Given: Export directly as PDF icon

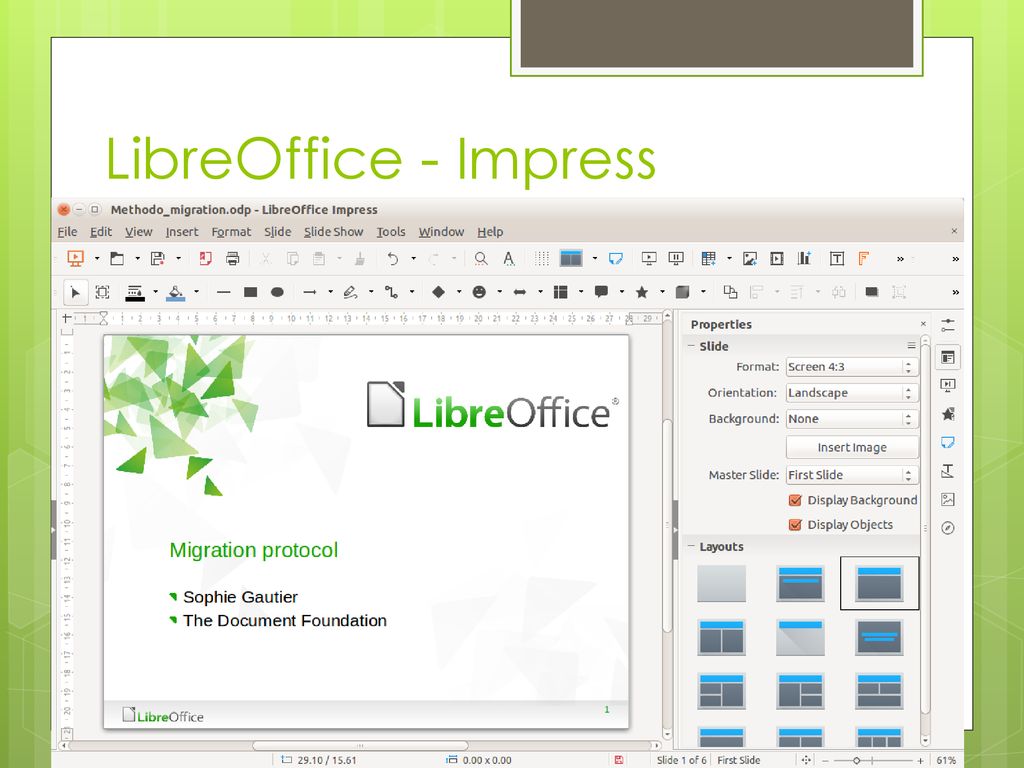Looking at the screenshot, I should point(205,259).
